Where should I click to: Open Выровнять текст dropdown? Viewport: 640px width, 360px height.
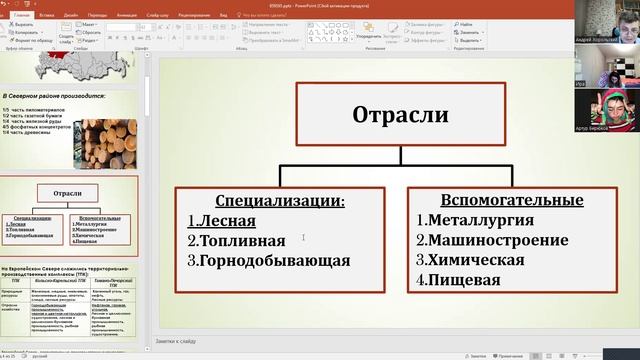click(x=263, y=32)
